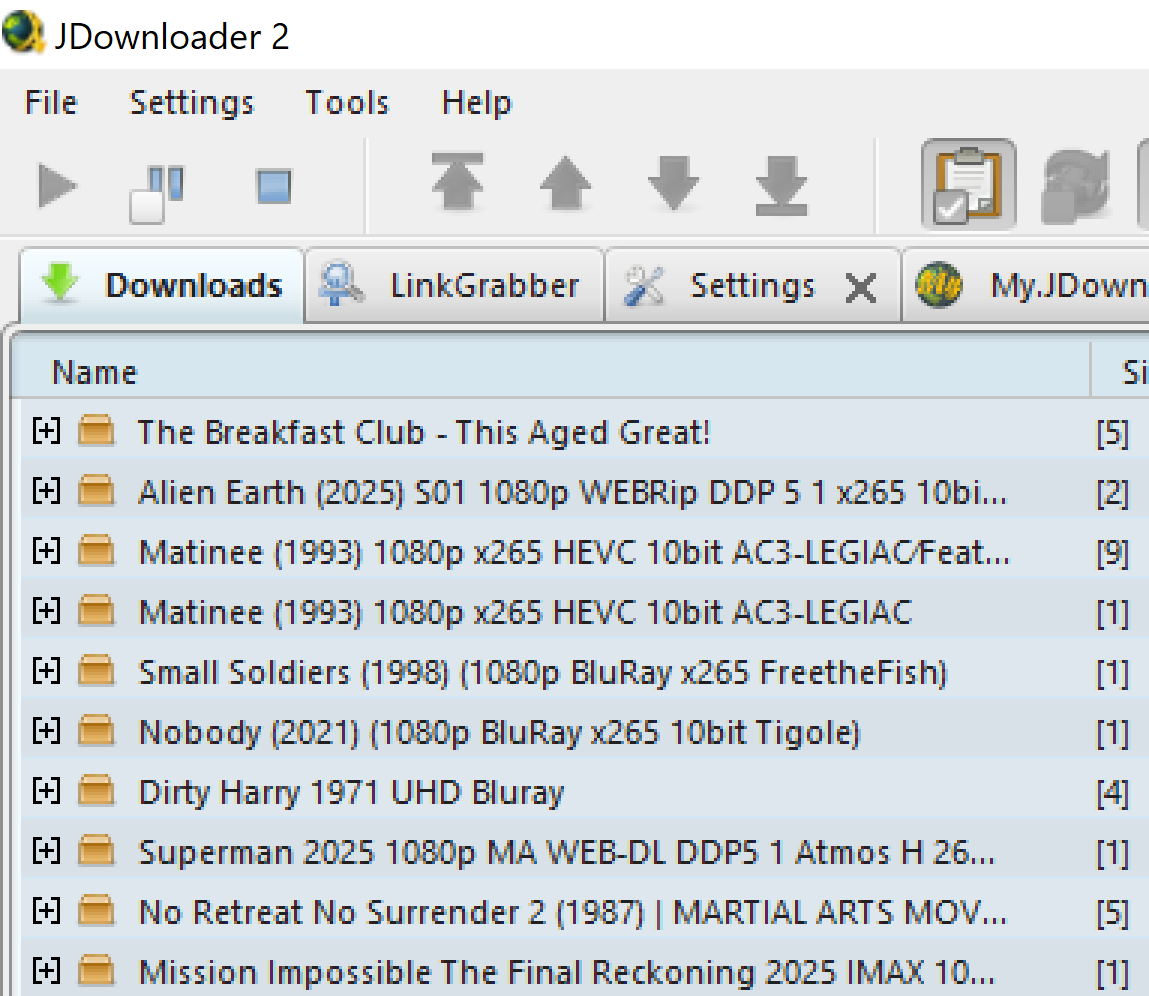Select Mission Impossible The Final Reckoning row name

coord(567,973)
